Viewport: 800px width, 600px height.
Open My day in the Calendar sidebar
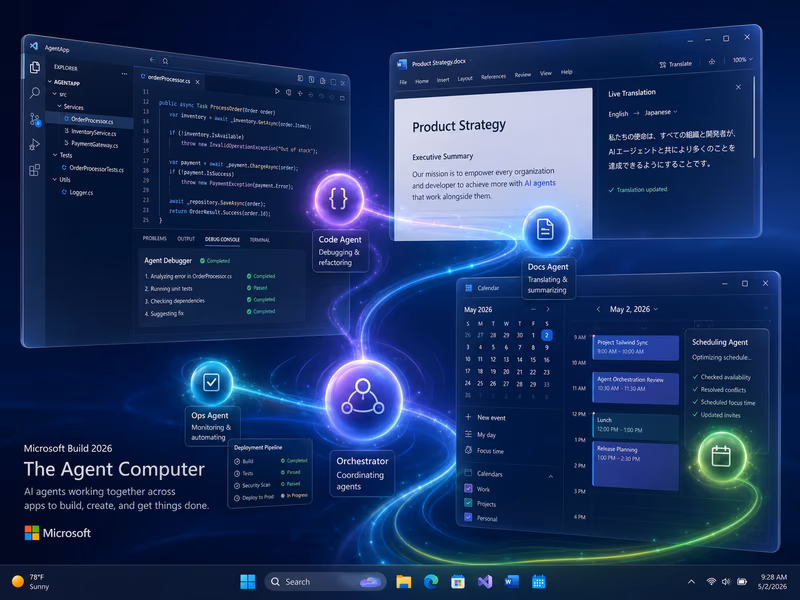[481, 435]
